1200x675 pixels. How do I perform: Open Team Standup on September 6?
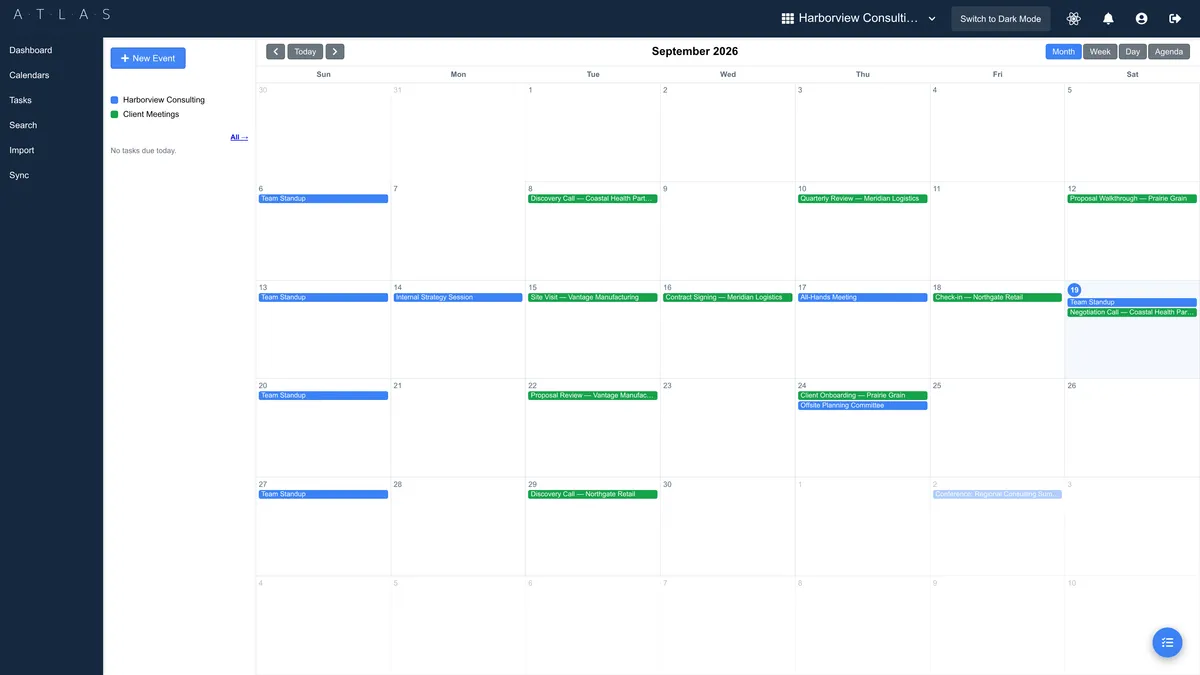pyautogui.click(x=323, y=199)
